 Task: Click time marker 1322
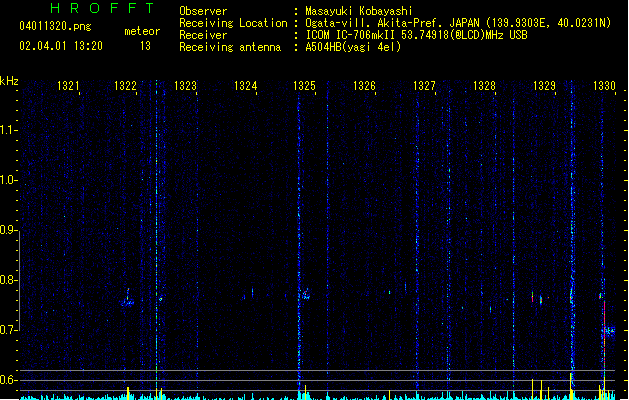coord(125,86)
